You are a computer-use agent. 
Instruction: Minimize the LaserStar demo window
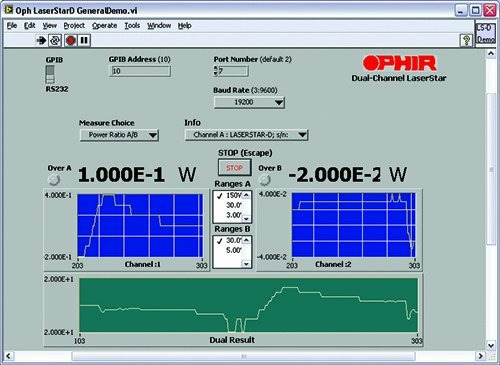coord(461,11)
